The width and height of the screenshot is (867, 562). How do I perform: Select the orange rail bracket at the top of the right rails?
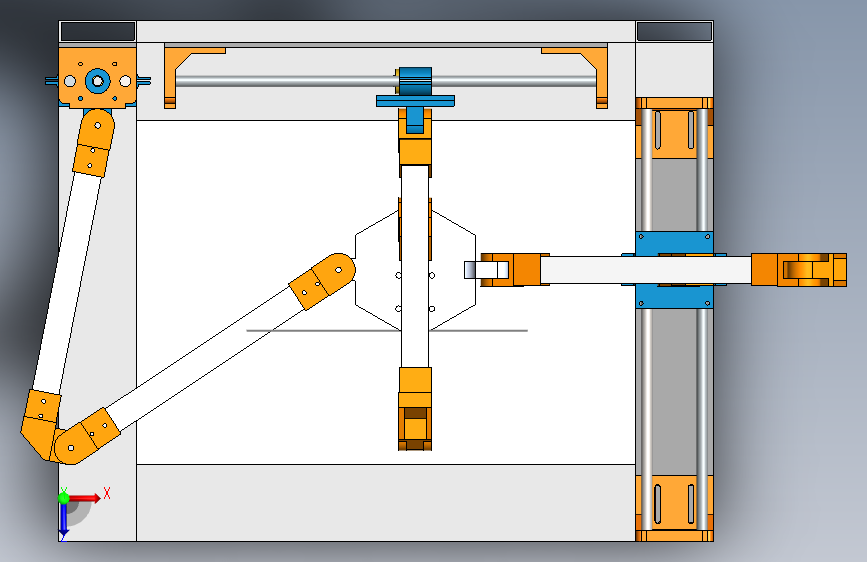tap(674, 128)
